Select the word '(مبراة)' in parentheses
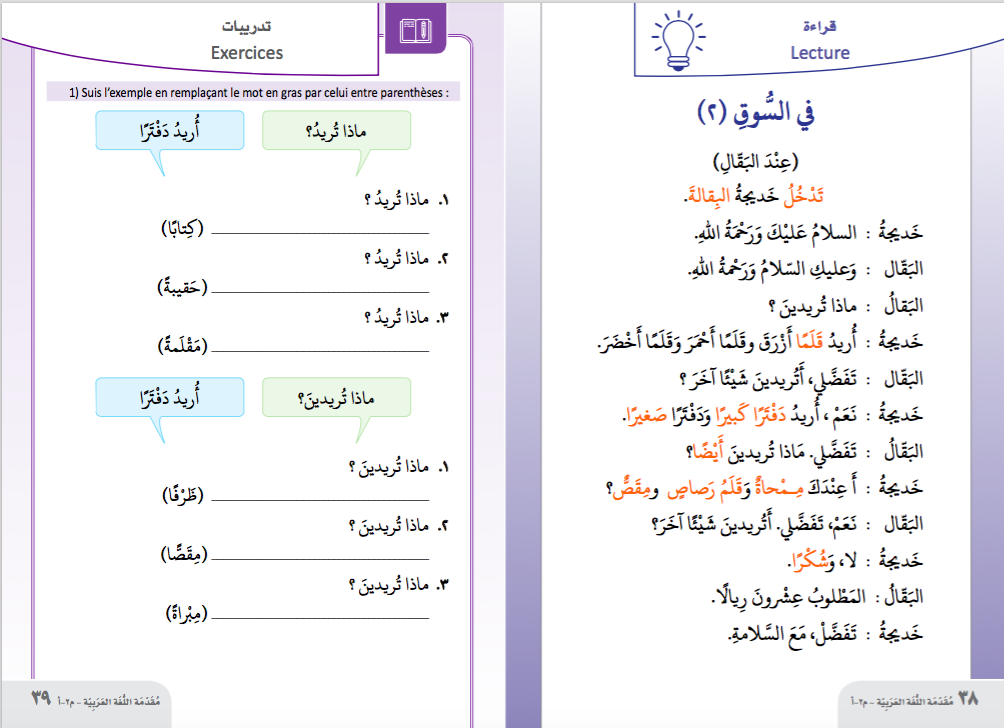 [186, 613]
